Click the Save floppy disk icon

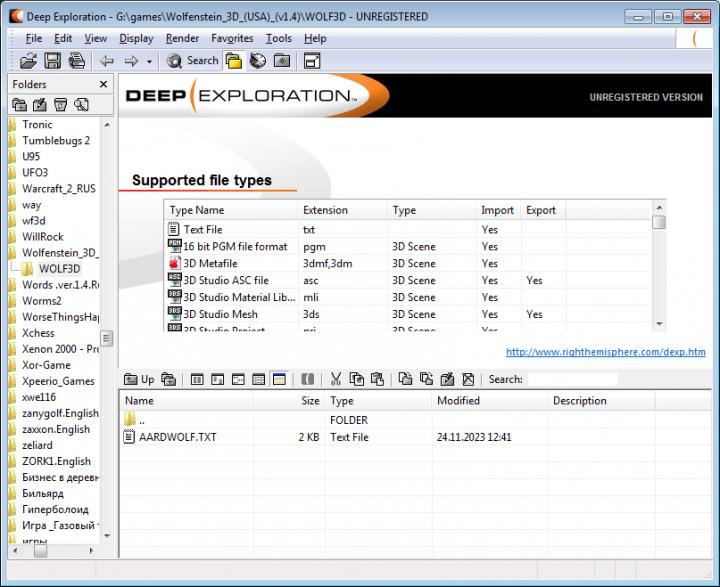[52, 61]
